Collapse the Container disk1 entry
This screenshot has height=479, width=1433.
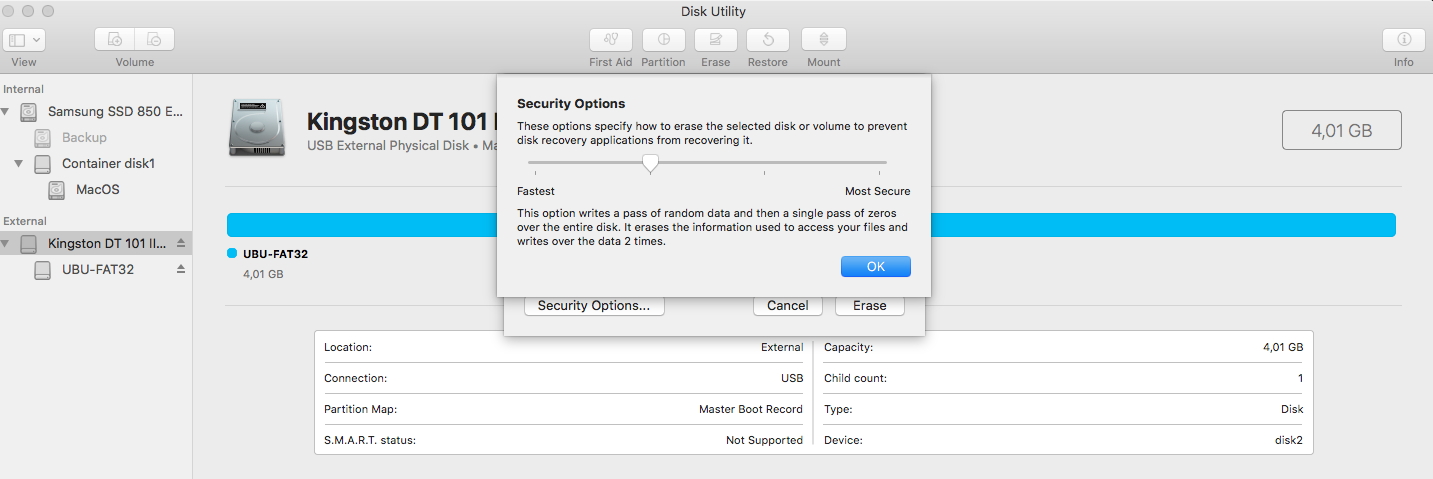(19, 163)
